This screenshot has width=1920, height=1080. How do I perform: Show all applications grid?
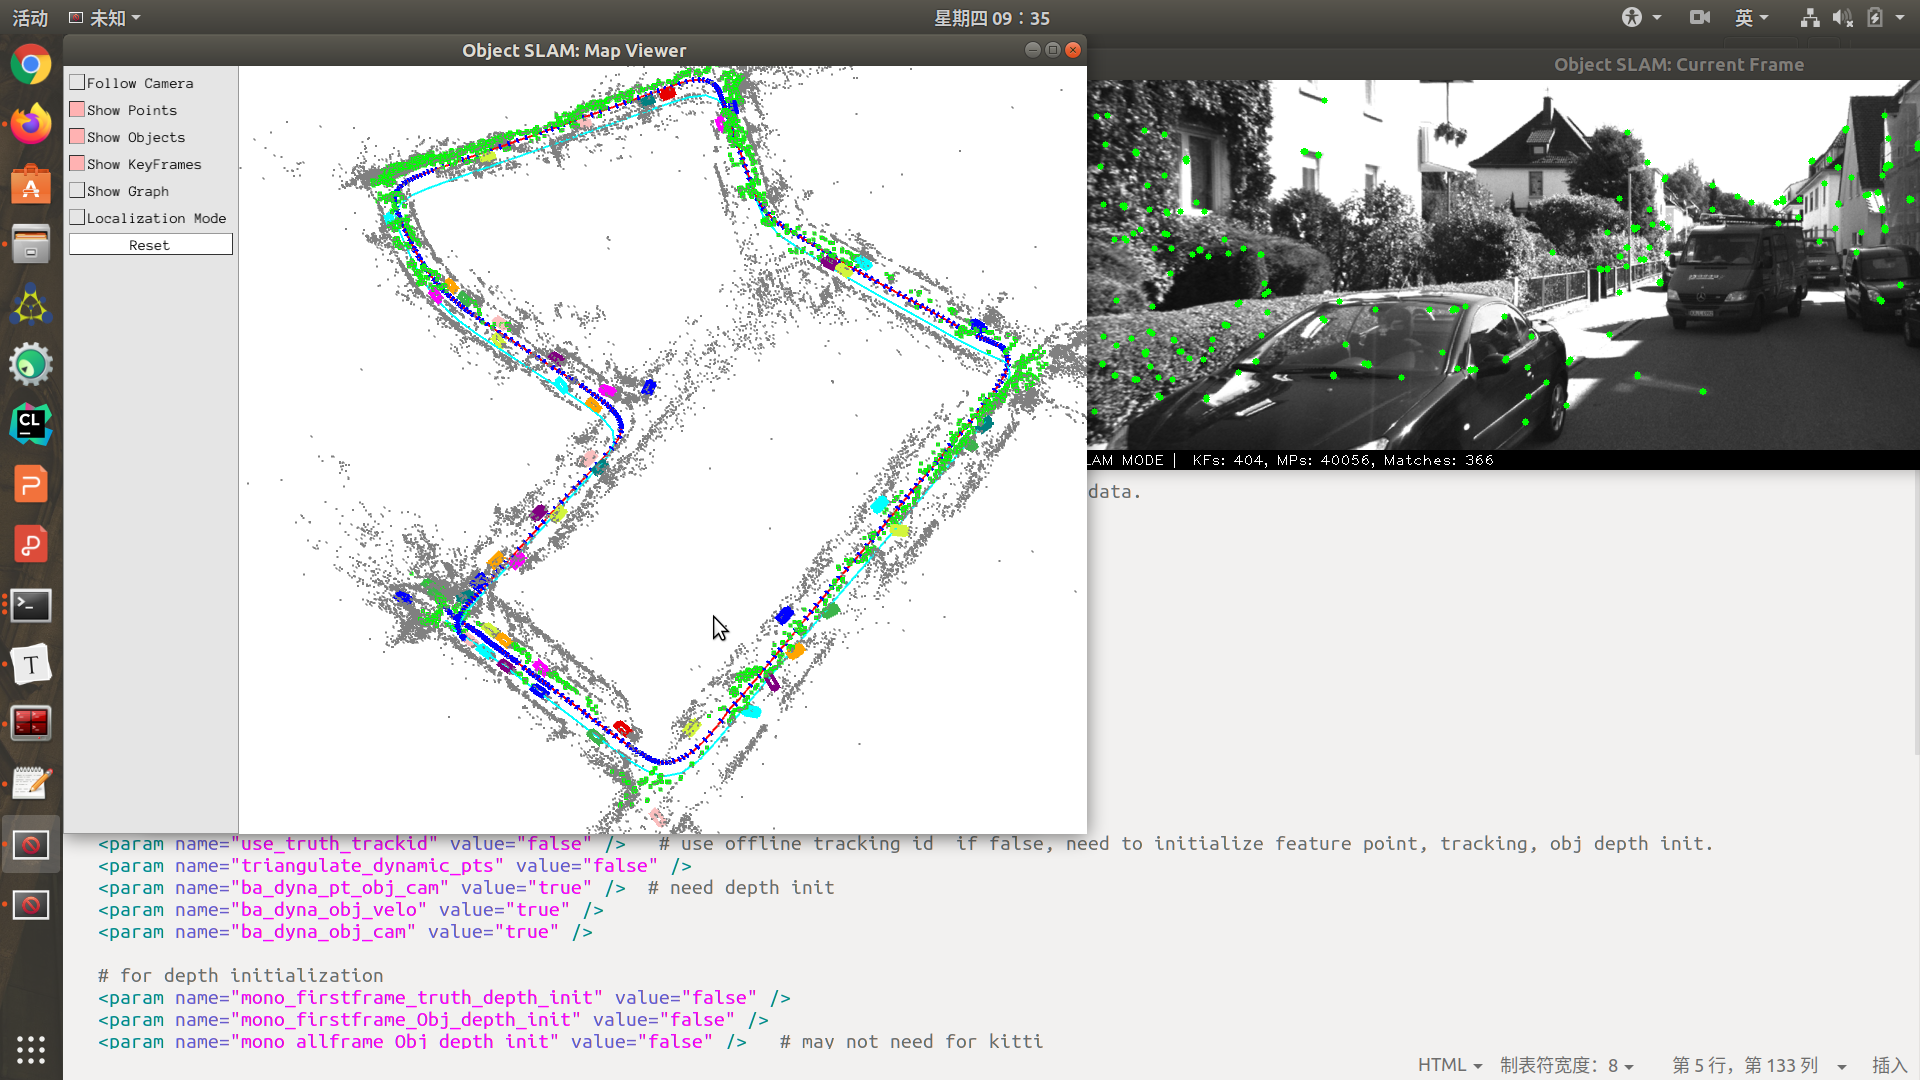pos(31,1049)
